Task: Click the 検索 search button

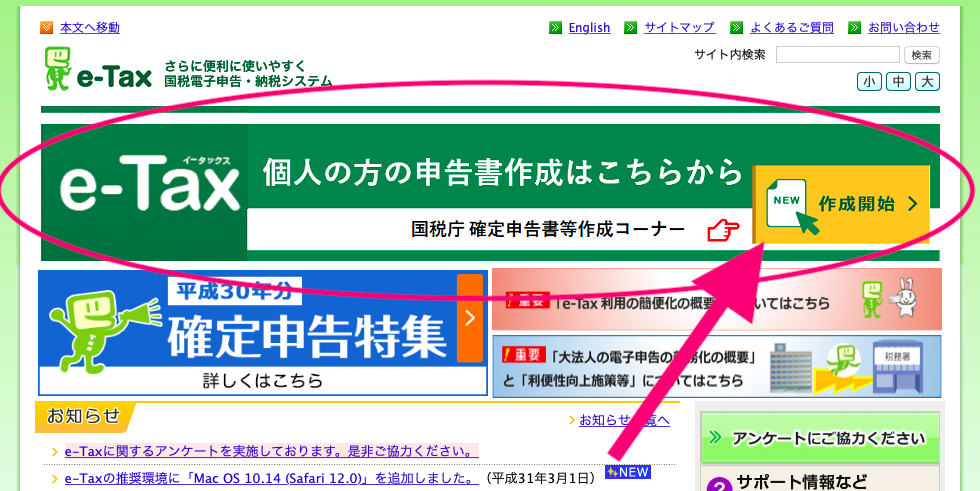Action: [921, 55]
